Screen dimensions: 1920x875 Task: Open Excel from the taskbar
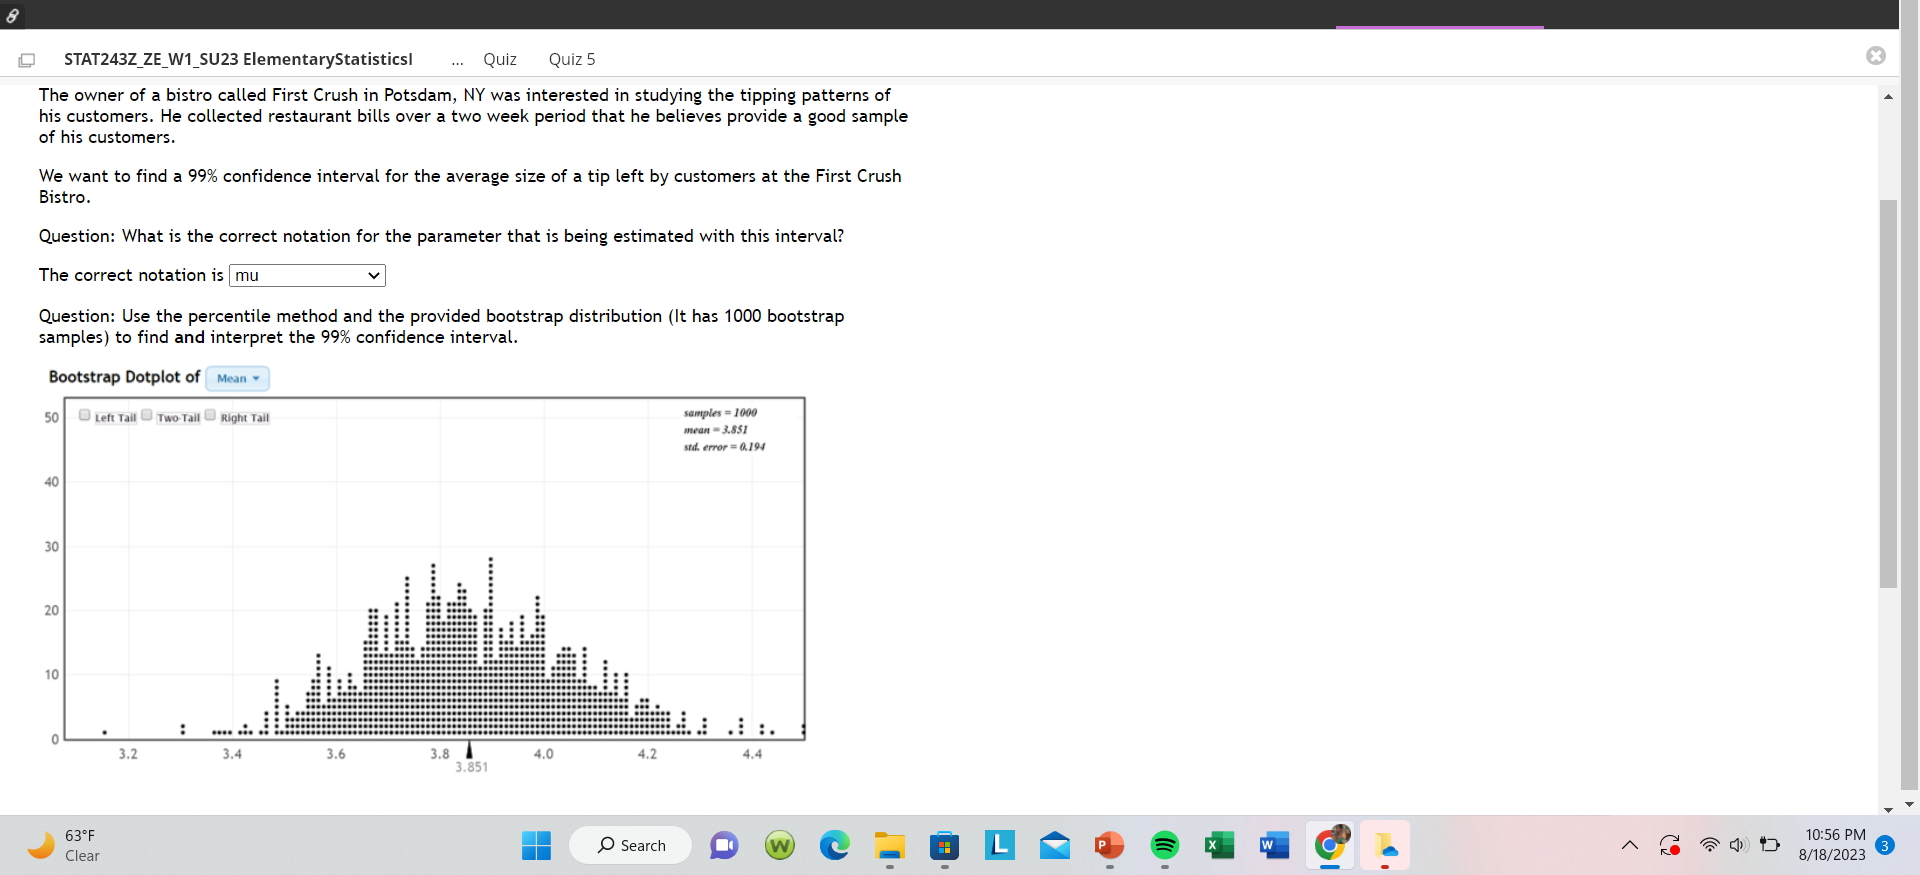click(1219, 846)
